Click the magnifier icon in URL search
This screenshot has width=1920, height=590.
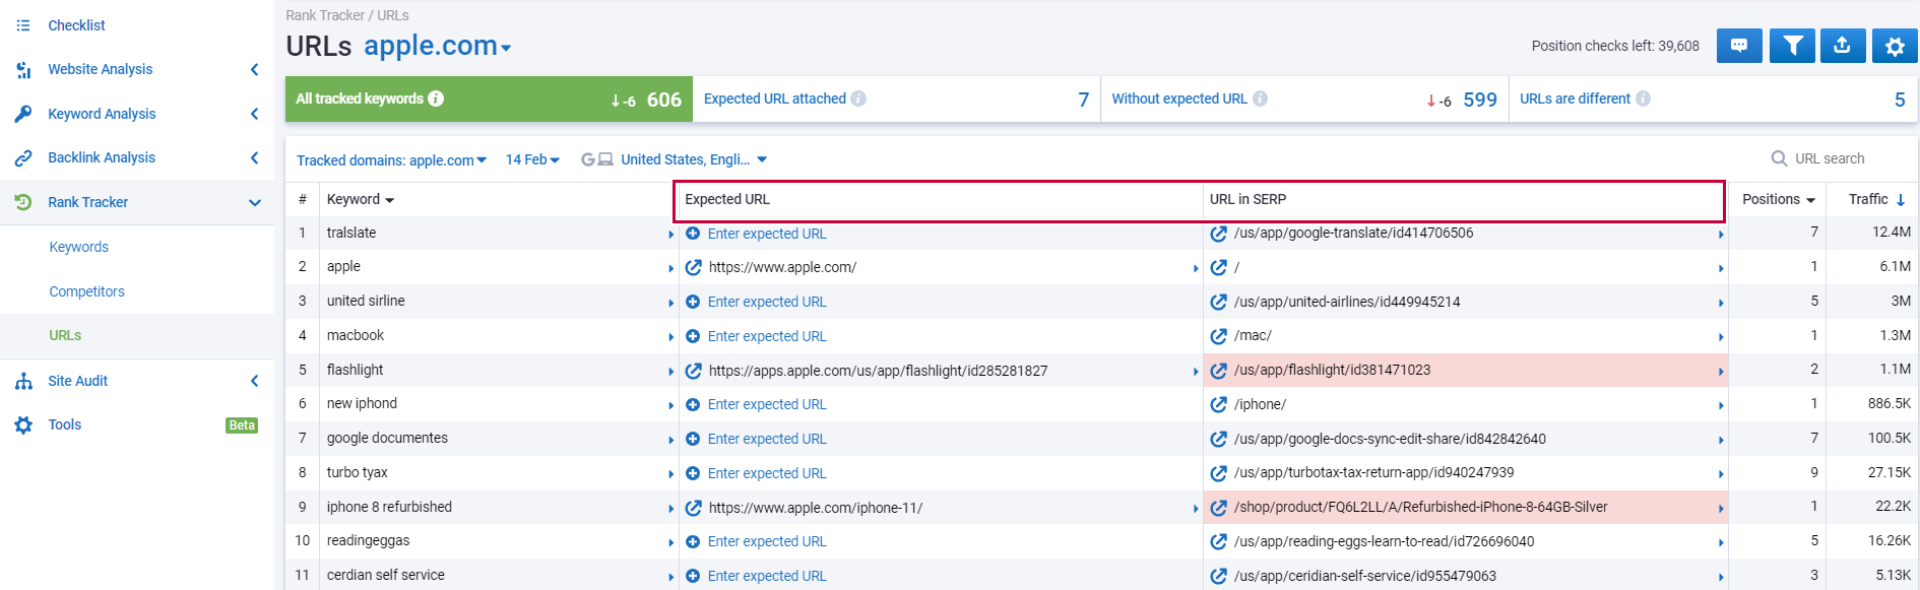[1779, 158]
